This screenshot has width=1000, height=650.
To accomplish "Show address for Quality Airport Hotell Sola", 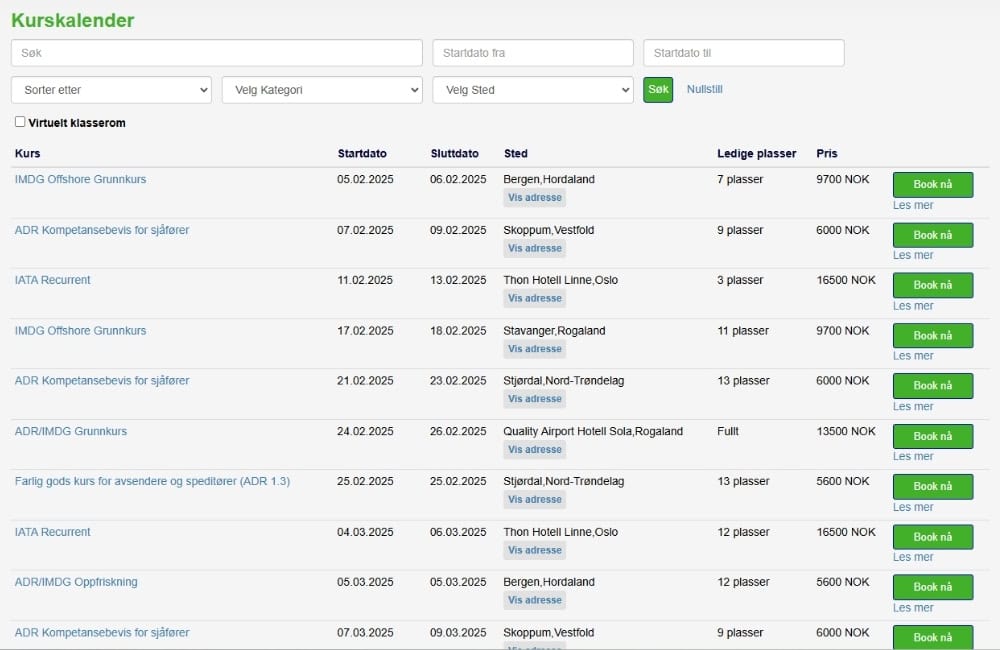I will point(534,449).
